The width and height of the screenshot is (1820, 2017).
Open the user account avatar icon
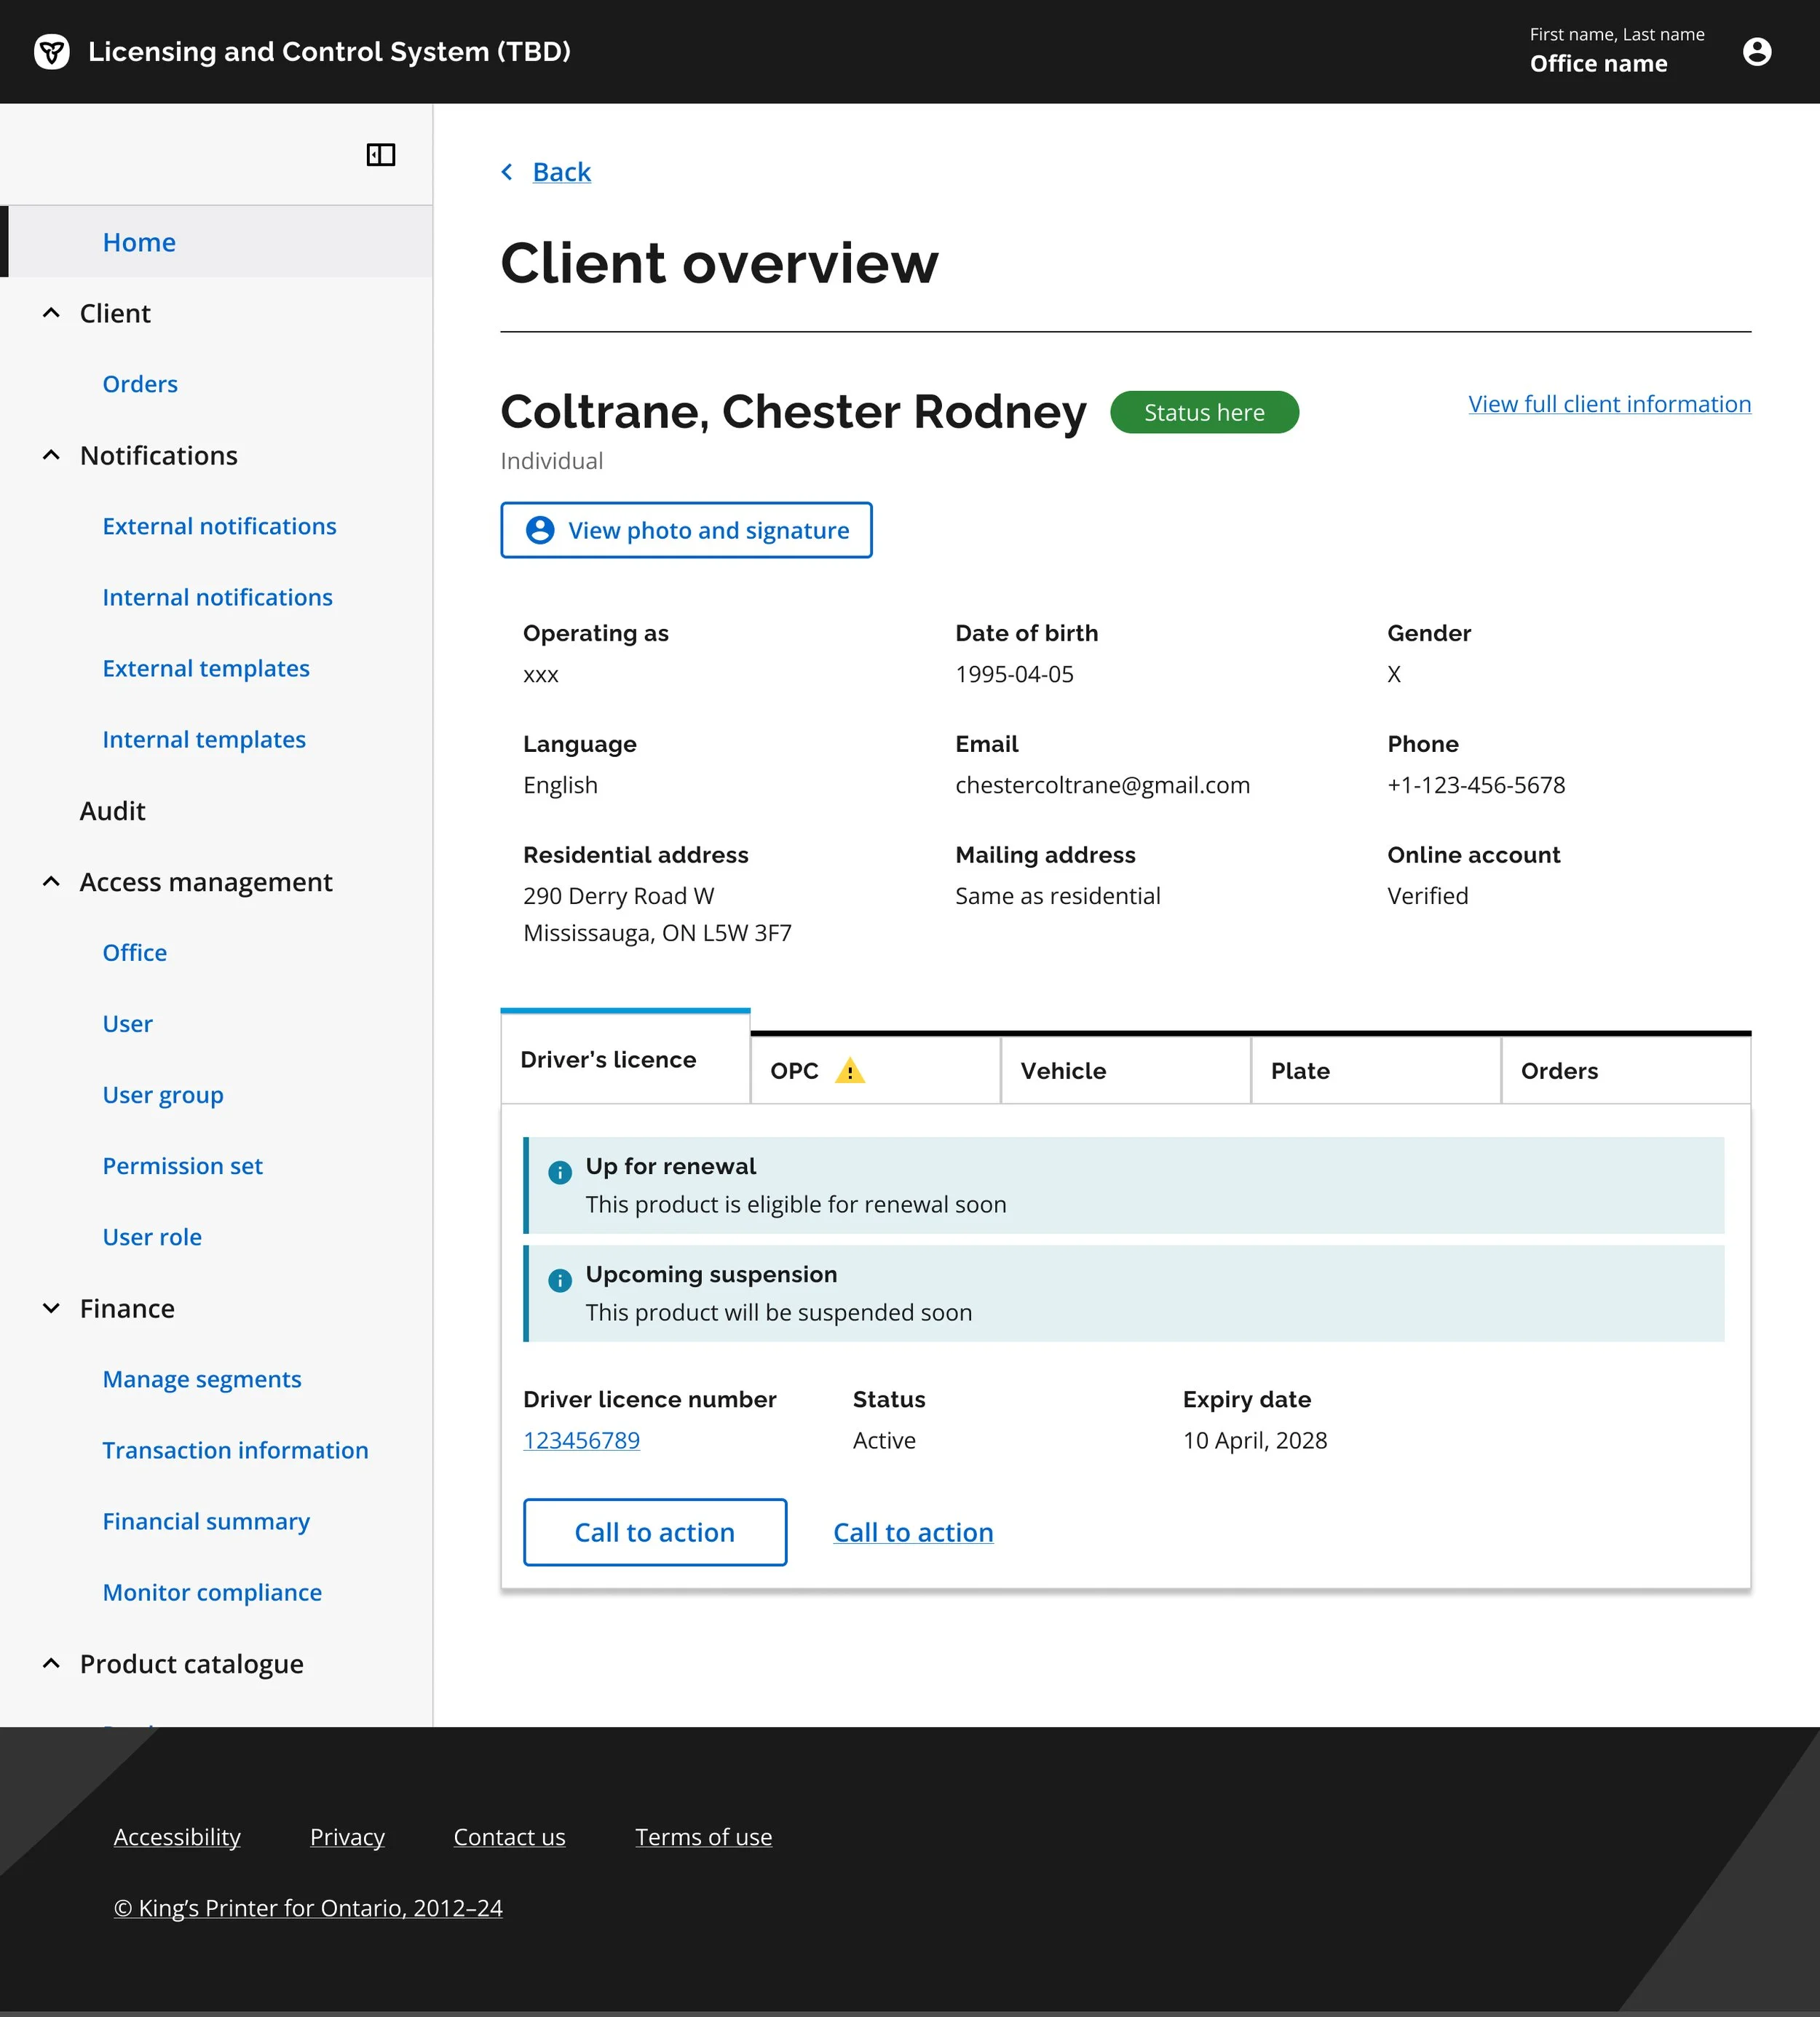pyautogui.click(x=1756, y=52)
